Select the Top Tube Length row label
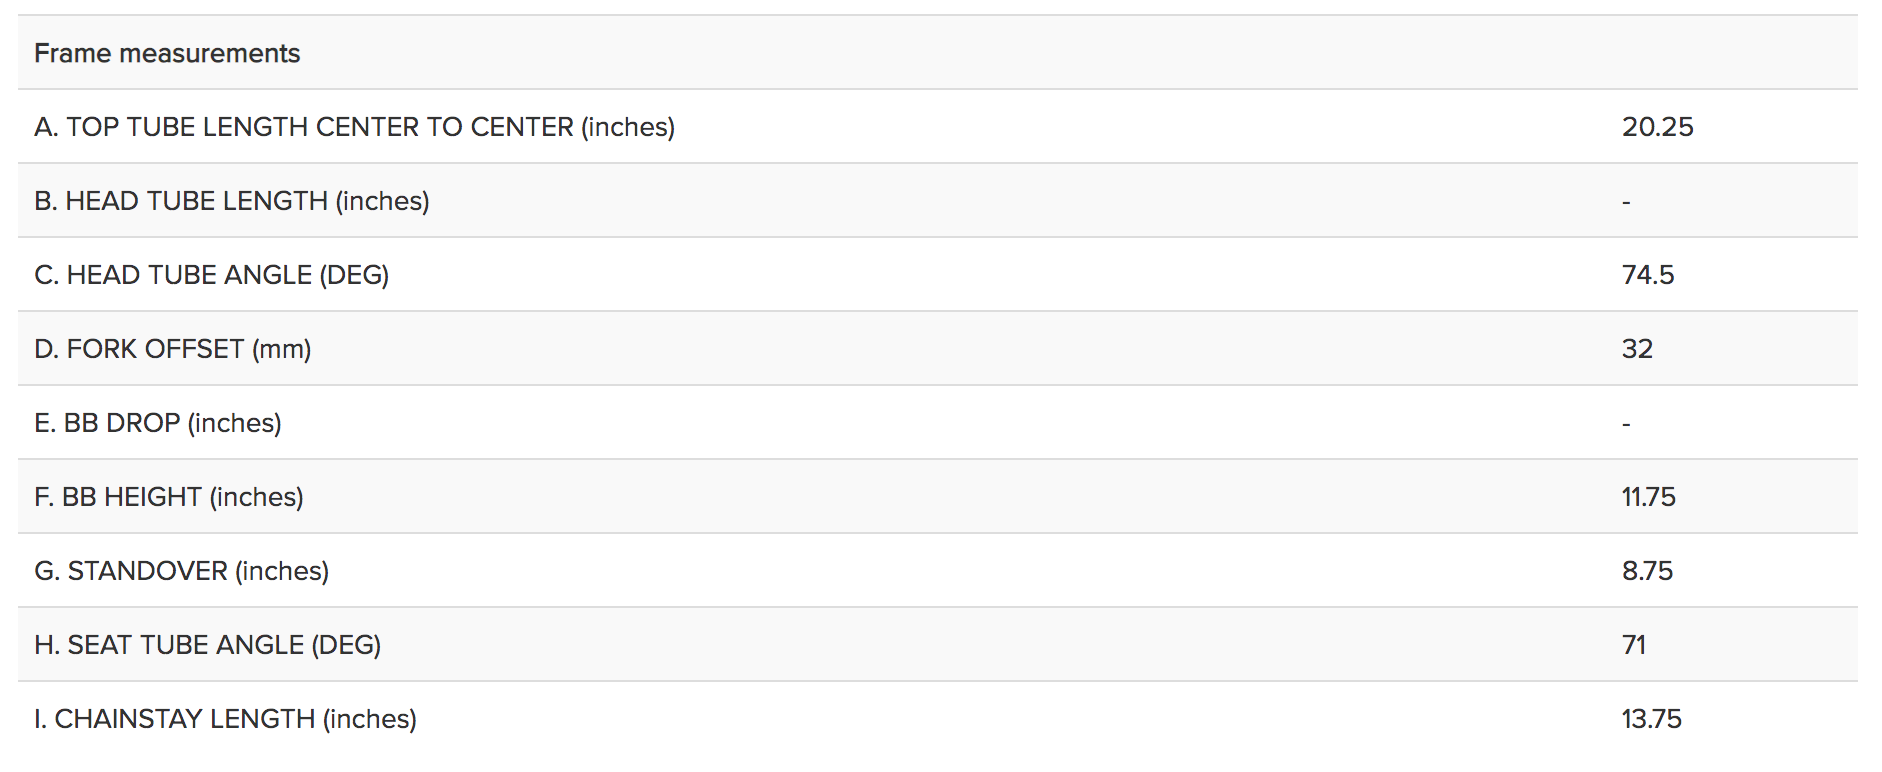The image size is (1882, 772). [x=354, y=127]
